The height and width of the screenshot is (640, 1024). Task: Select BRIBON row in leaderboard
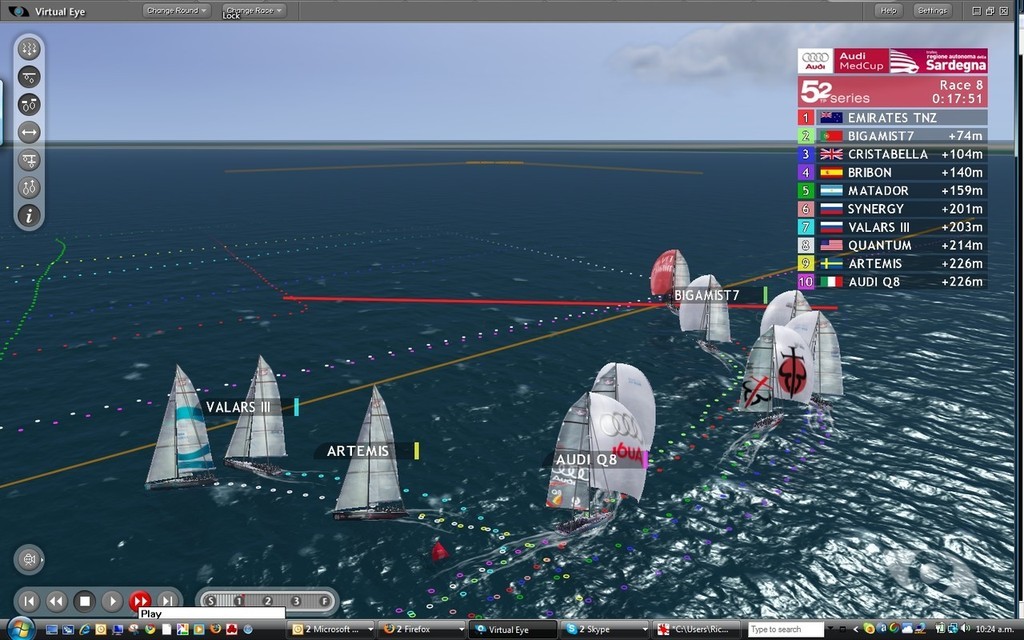click(892, 172)
